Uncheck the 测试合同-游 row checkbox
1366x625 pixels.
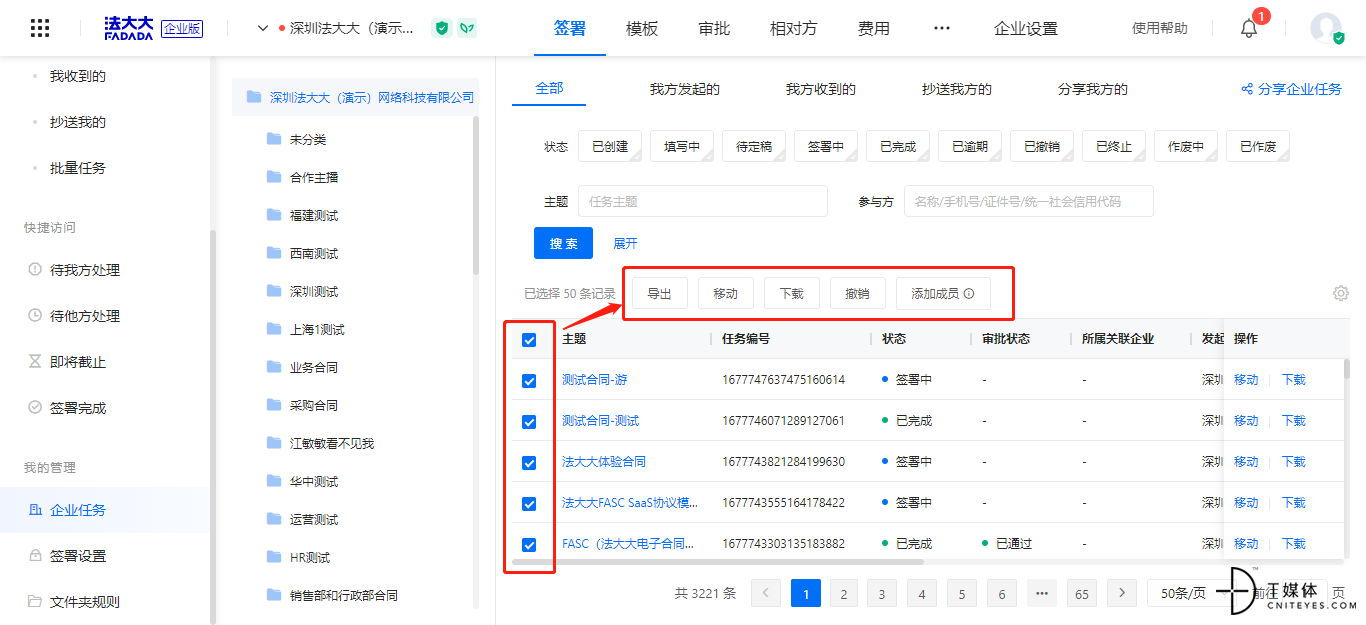(x=529, y=381)
